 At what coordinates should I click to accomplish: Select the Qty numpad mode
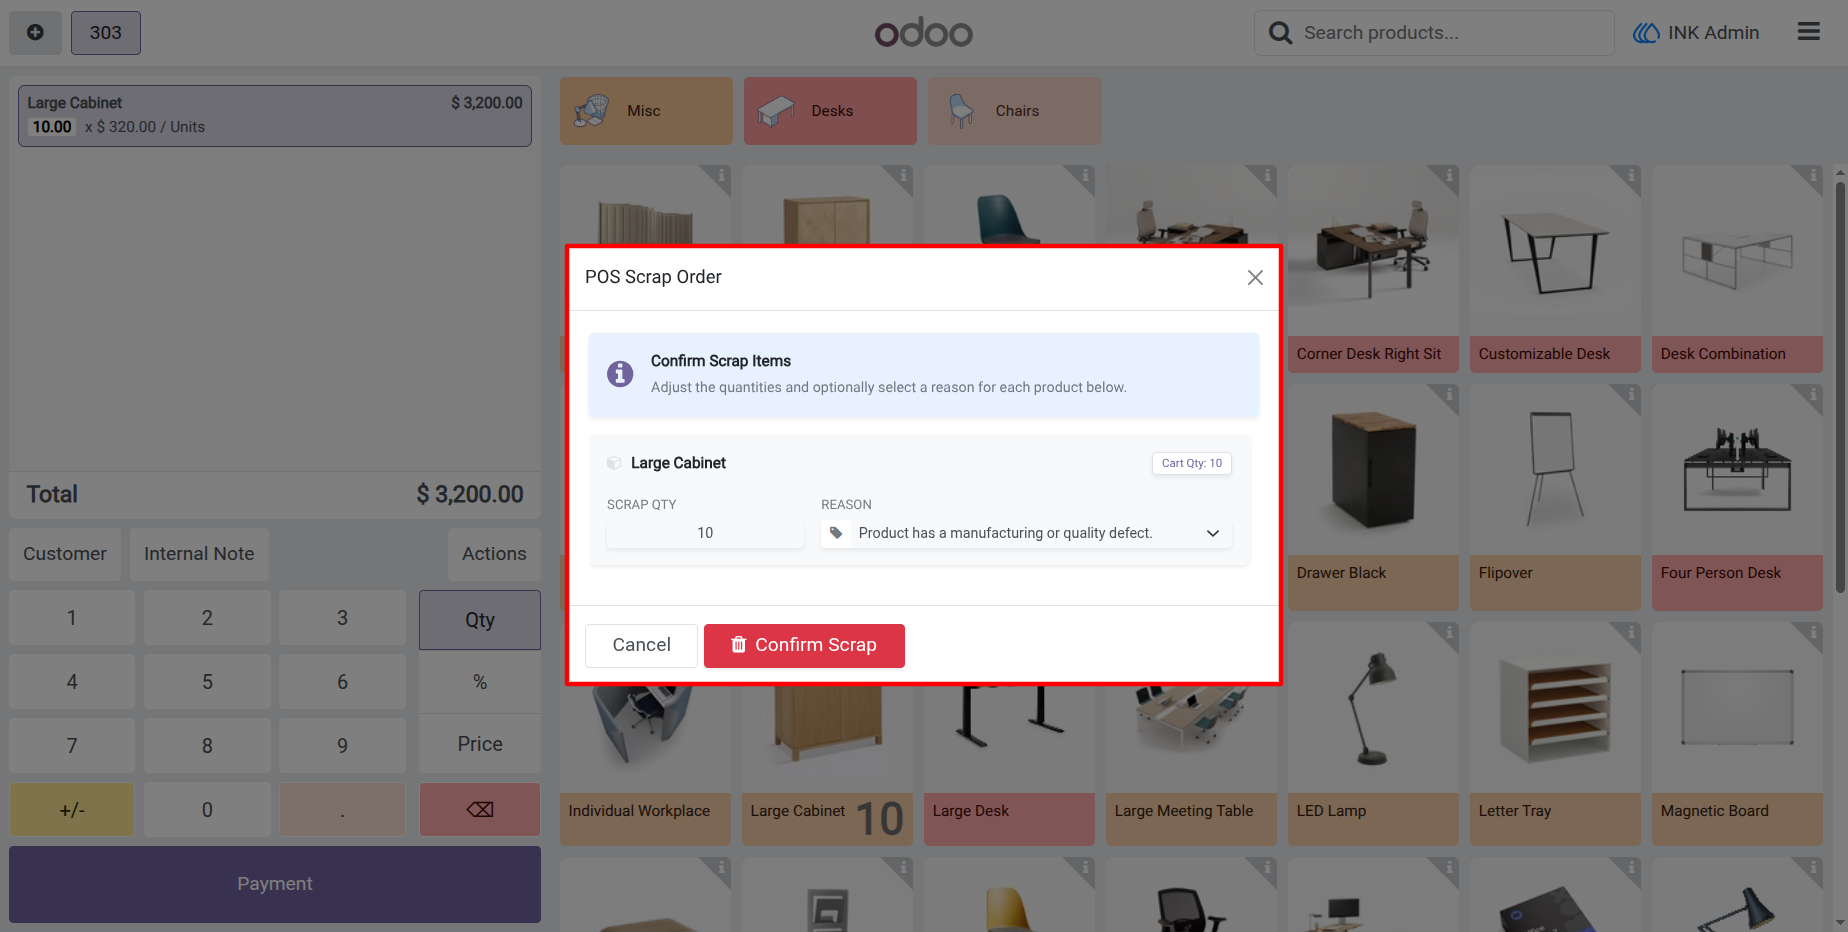click(480, 620)
